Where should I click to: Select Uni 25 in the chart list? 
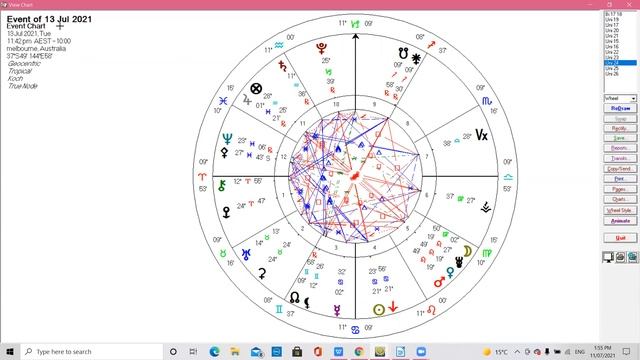tap(612, 69)
